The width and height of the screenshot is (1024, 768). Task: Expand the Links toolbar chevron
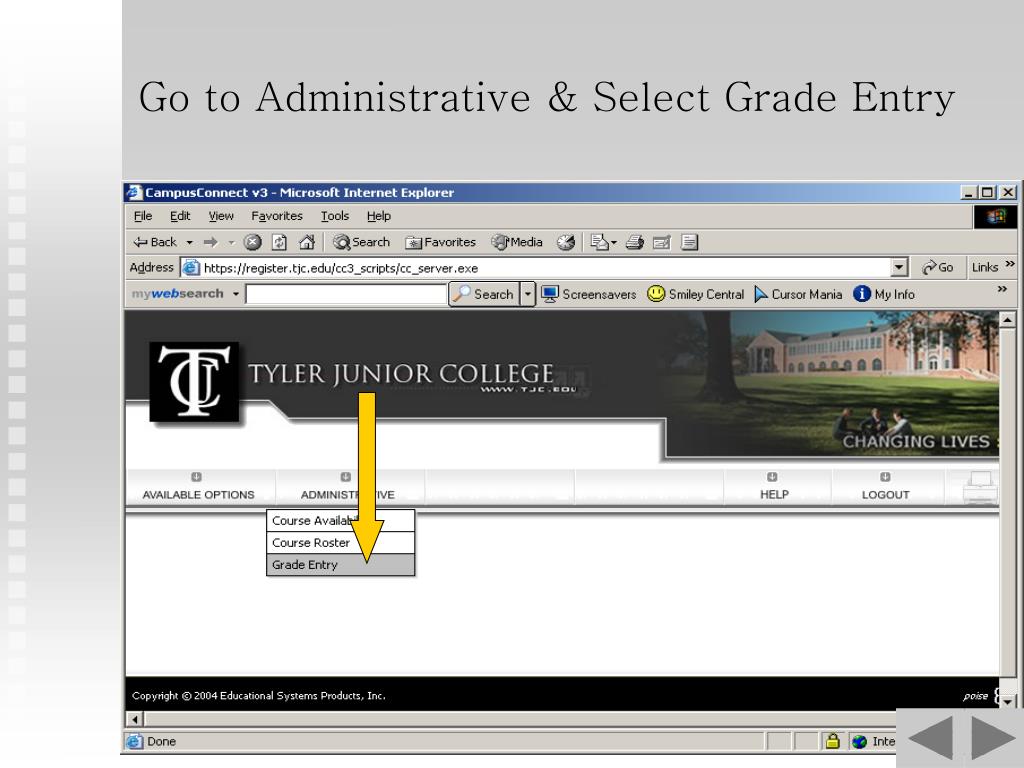[1010, 264]
